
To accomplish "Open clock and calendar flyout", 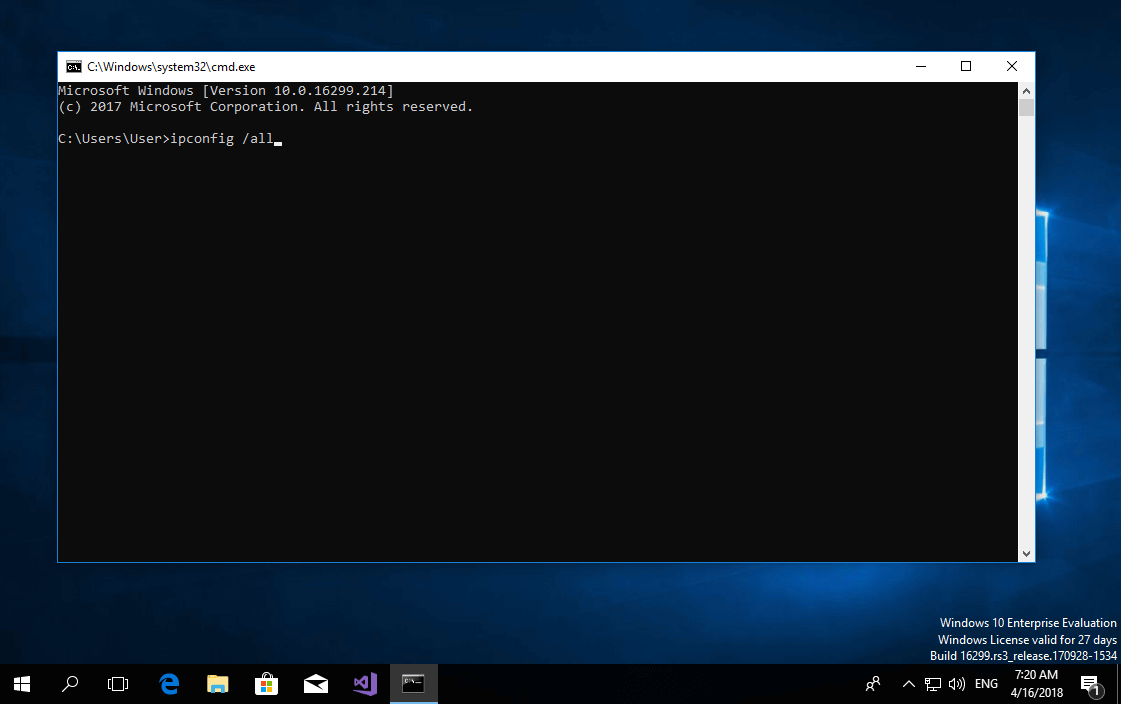I will [x=1037, y=684].
